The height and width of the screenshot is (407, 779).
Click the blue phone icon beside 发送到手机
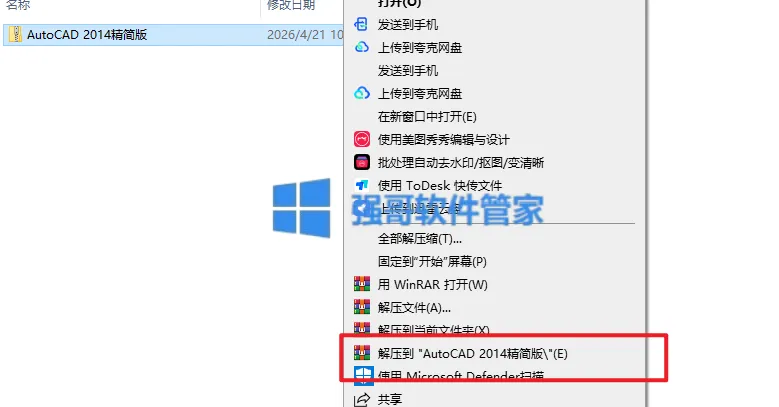pos(361,24)
